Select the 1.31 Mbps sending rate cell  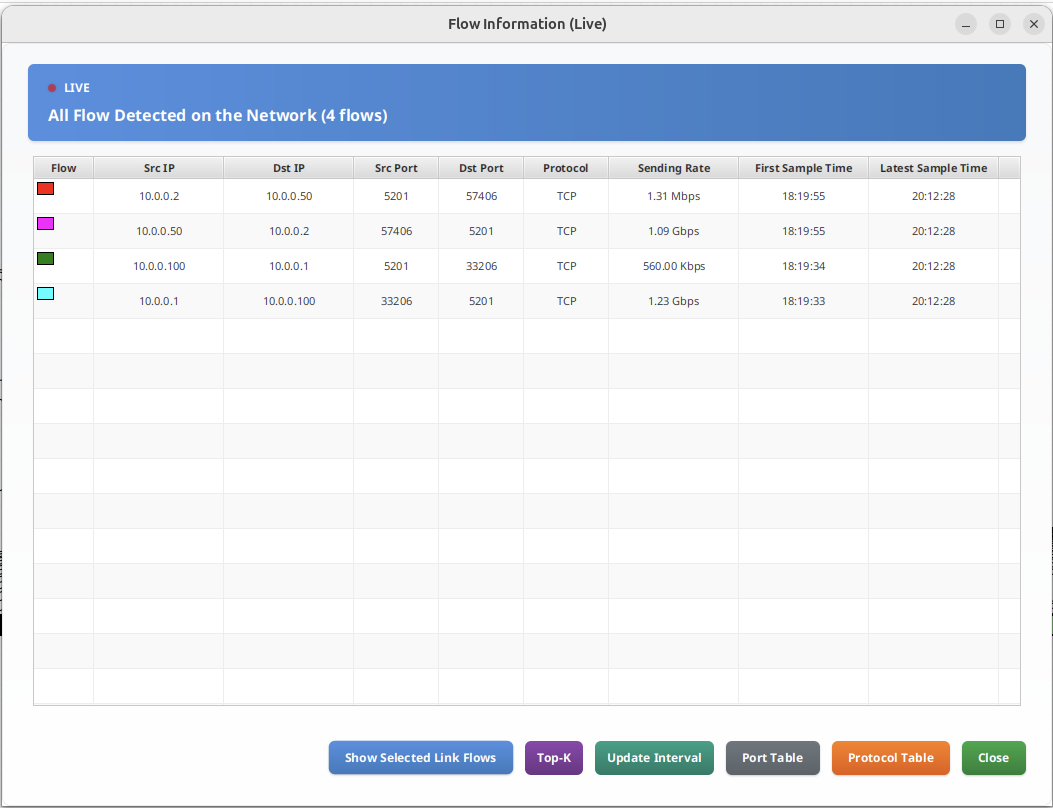coord(674,196)
